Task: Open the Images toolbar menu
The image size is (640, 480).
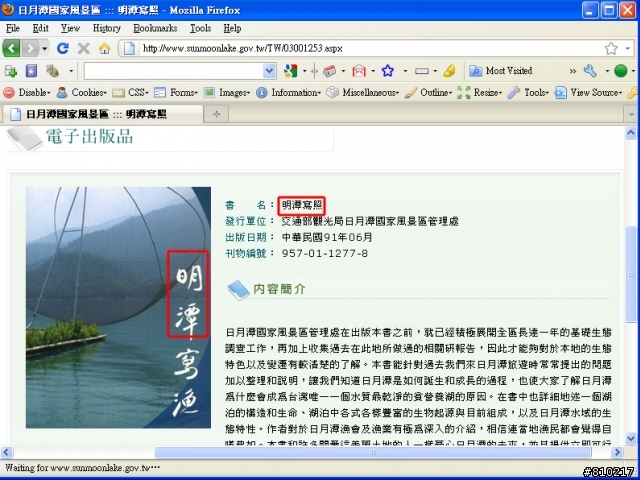Action: click(227, 93)
